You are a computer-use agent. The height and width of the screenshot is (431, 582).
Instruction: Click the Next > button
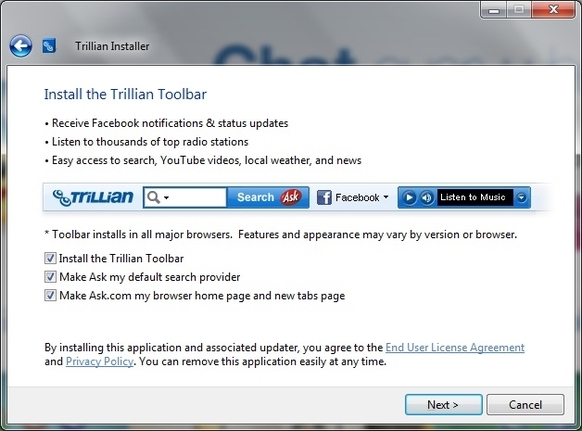pos(444,405)
